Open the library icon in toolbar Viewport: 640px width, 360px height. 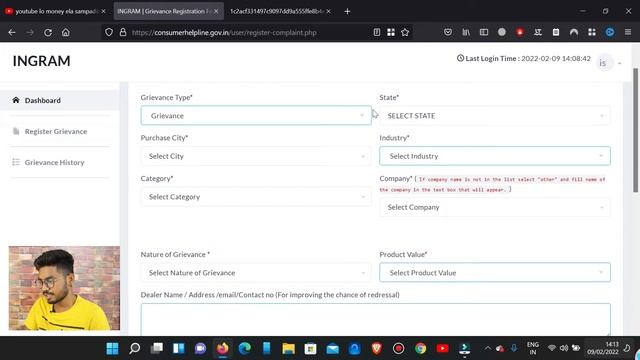tap(466, 32)
